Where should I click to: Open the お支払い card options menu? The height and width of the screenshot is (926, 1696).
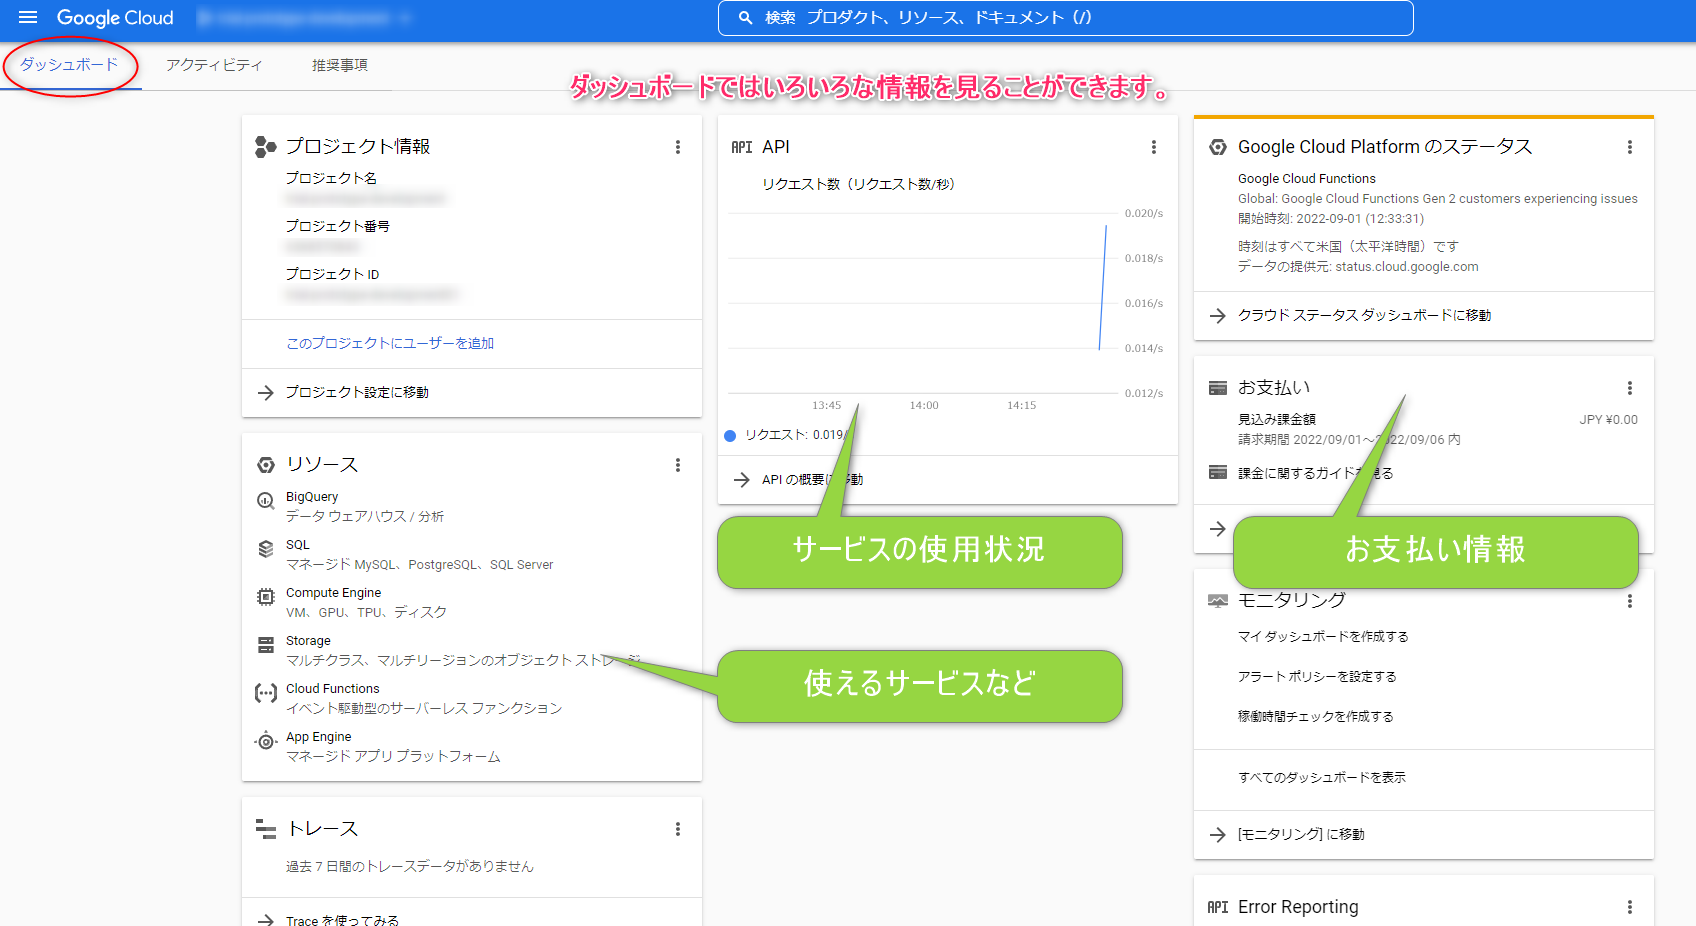pos(1630,388)
